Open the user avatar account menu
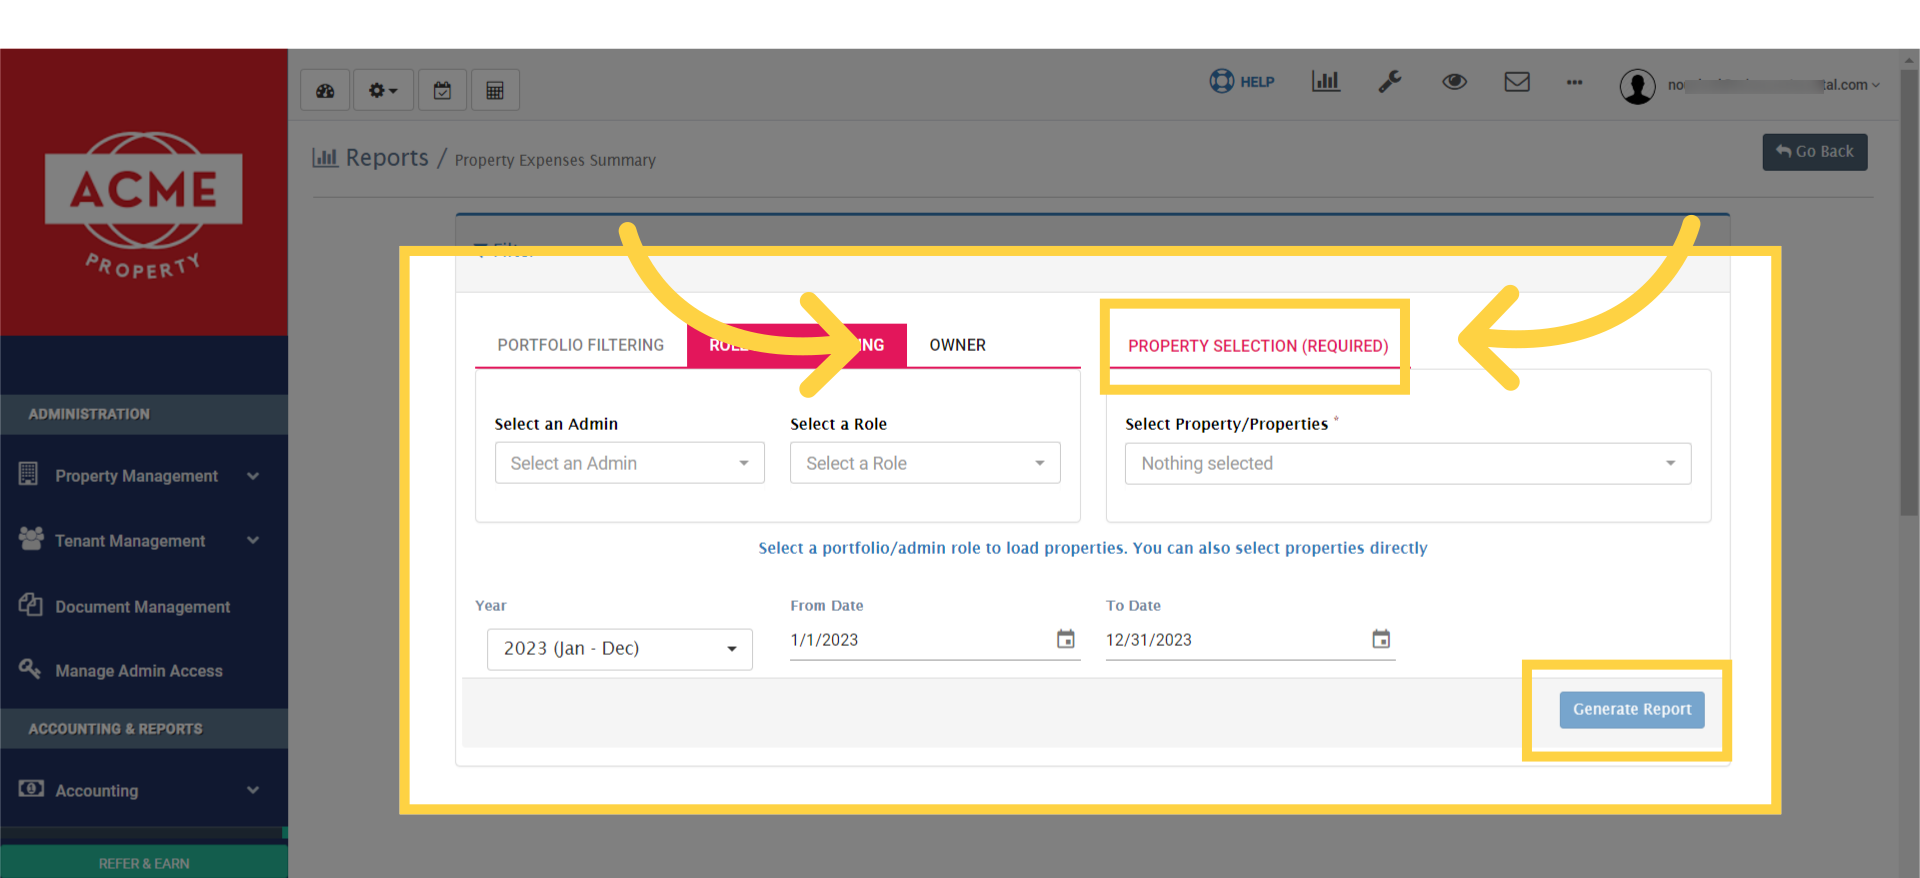Screen dimensions: 1920x878 point(1637,86)
